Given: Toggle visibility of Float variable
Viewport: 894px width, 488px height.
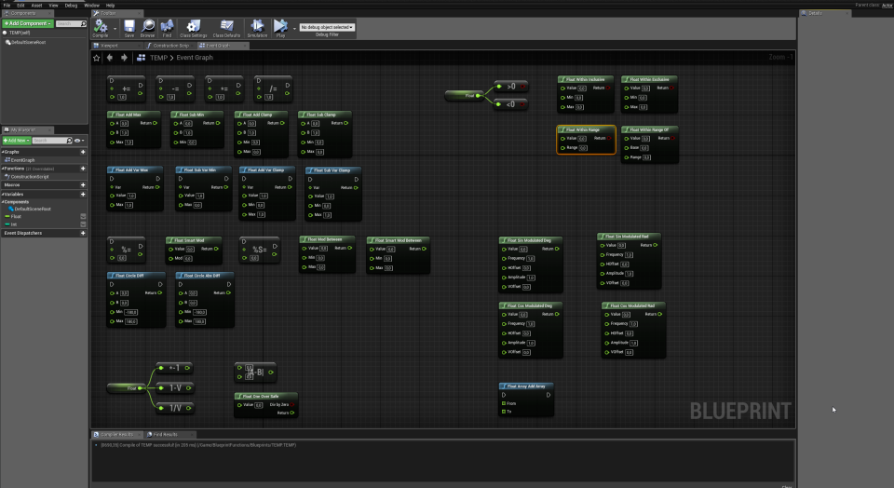Looking at the screenshot, I should 83,217.
